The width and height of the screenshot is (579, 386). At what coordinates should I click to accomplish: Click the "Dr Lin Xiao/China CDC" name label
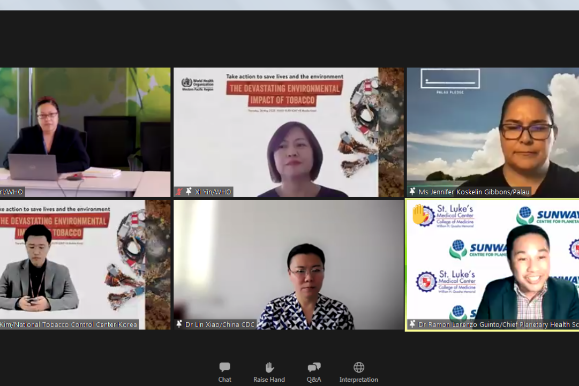[x=220, y=324]
